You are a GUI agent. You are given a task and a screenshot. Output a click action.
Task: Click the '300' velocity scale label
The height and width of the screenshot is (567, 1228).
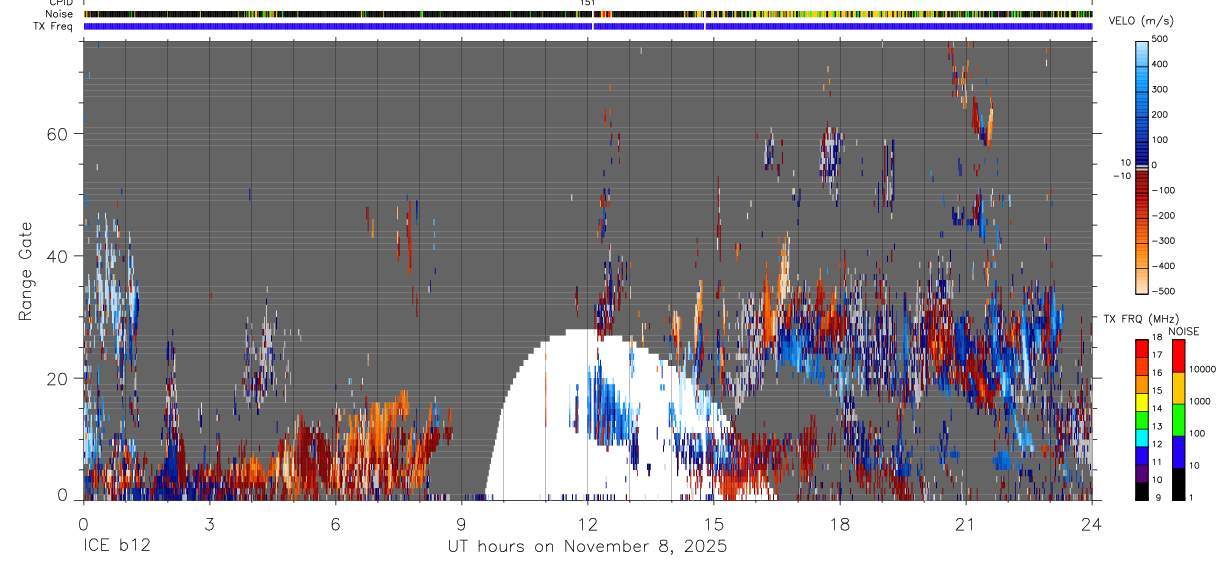(x=1159, y=89)
